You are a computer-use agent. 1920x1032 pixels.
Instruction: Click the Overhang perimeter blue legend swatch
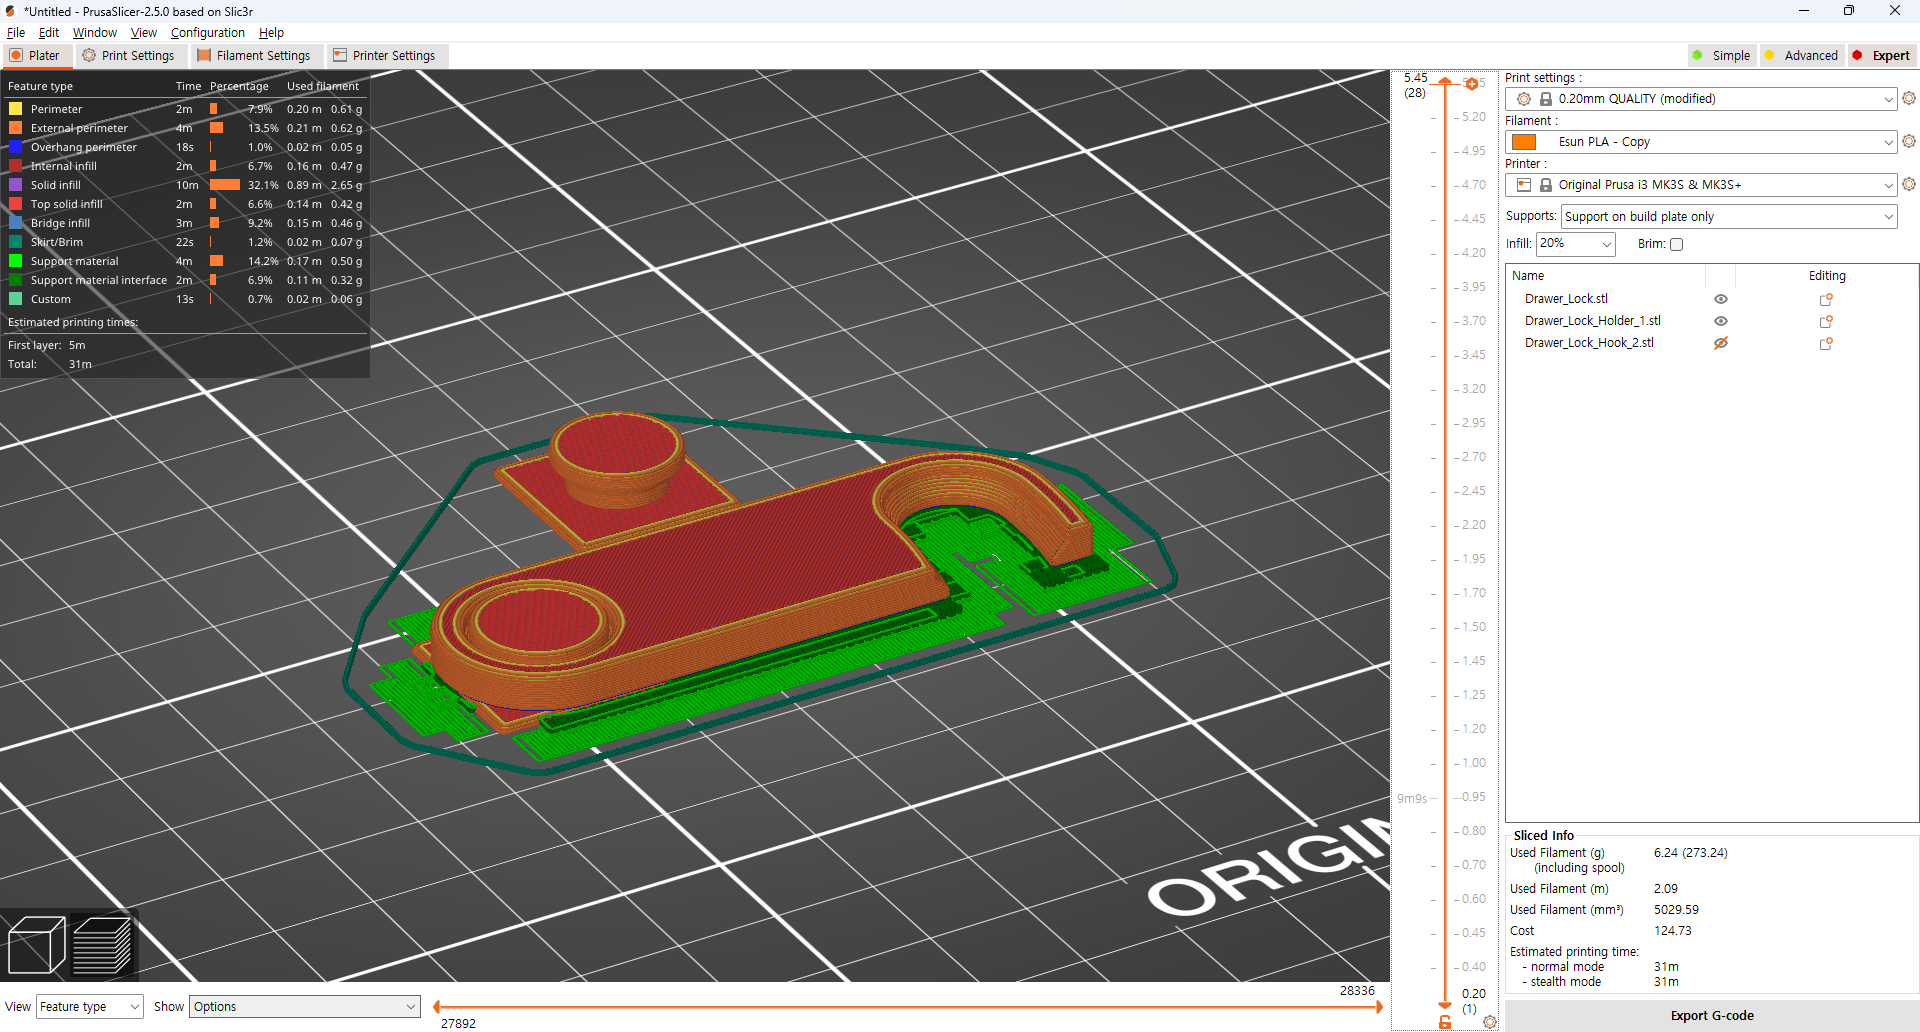point(16,147)
